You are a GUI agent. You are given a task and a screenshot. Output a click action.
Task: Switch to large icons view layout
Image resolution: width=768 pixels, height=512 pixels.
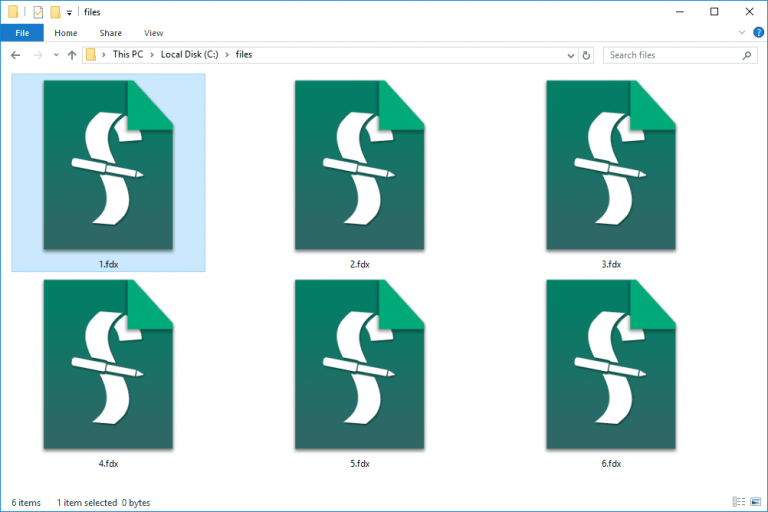(x=756, y=502)
